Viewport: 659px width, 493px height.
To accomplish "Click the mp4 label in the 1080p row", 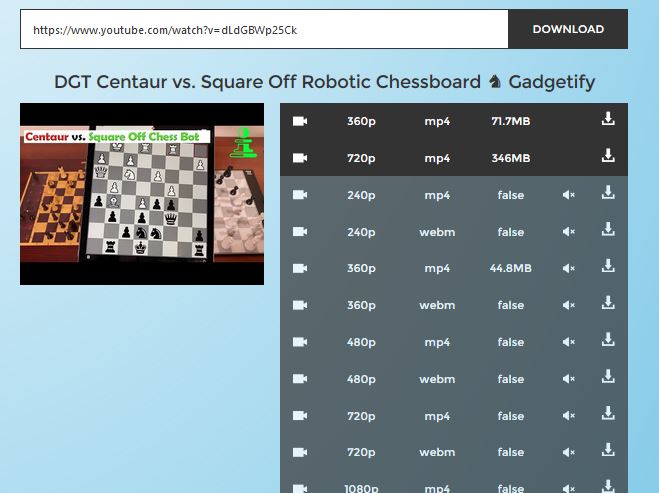I will (437, 489).
